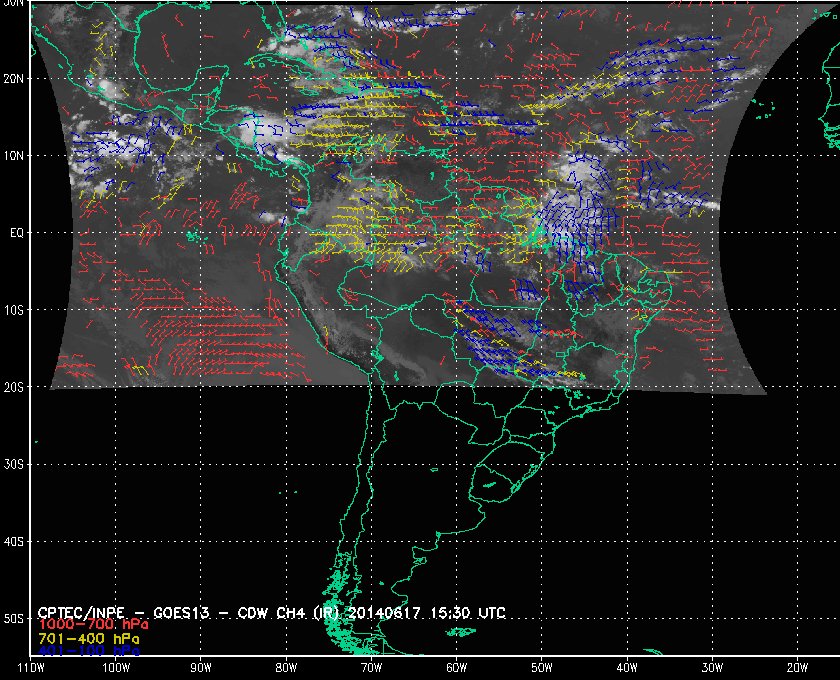This screenshot has height=680, width=840.
Task: Click the 80W longitude label
Action: 286,668
